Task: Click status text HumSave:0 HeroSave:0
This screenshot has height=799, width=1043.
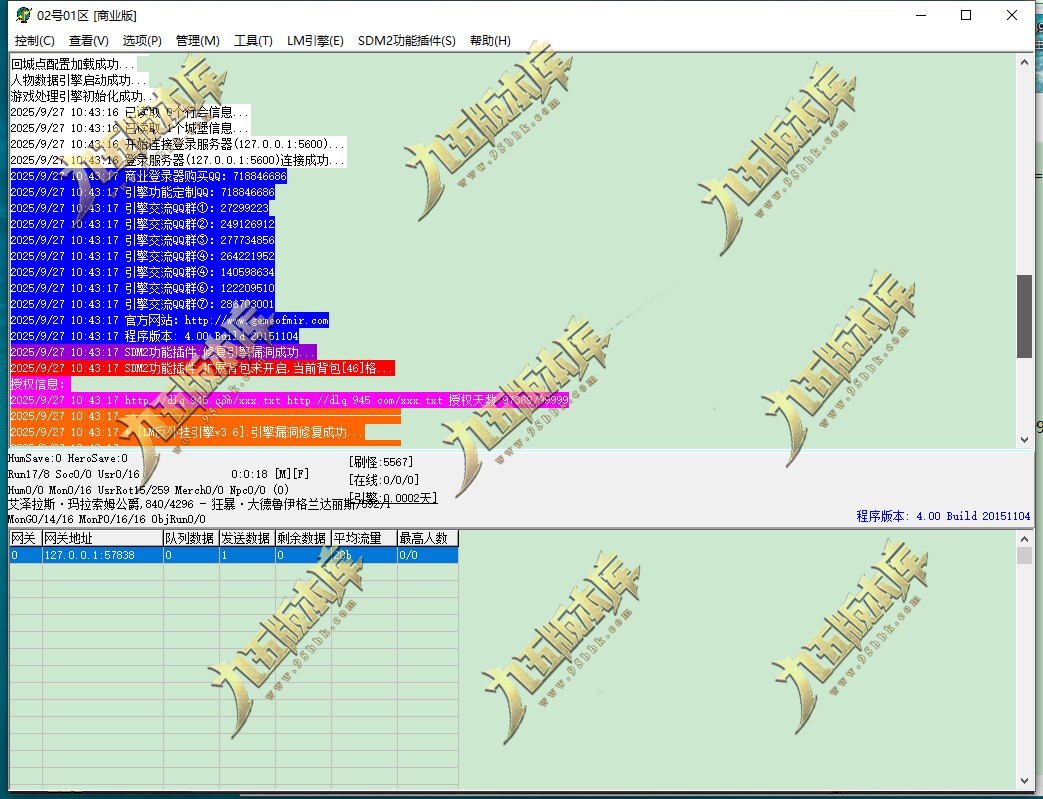Action: 68,458
